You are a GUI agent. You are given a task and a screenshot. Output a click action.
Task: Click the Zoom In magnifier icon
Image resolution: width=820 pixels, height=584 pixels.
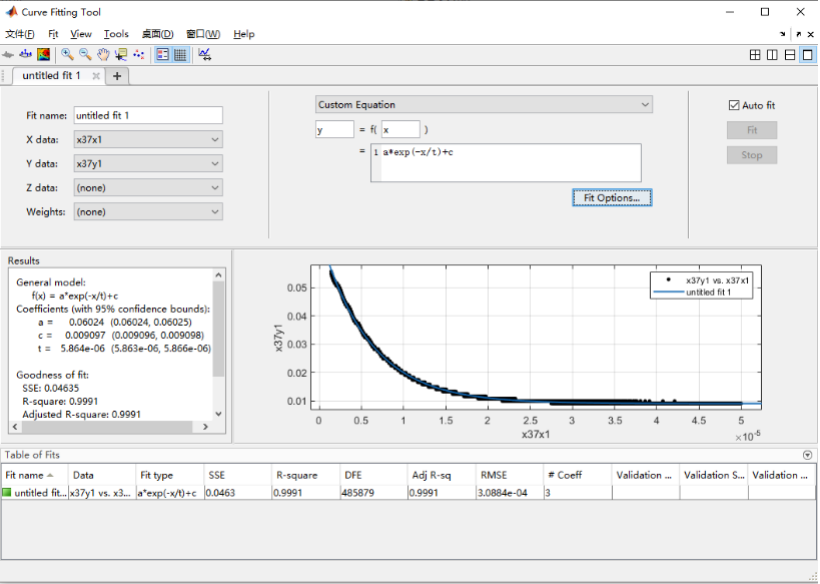pyautogui.click(x=67, y=55)
